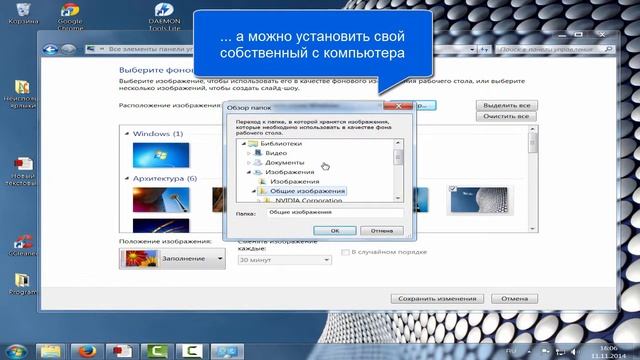This screenshot has width=640, height=360.
Task: Refresh the Control Panel address bar
Action: (x=484, y=49)
